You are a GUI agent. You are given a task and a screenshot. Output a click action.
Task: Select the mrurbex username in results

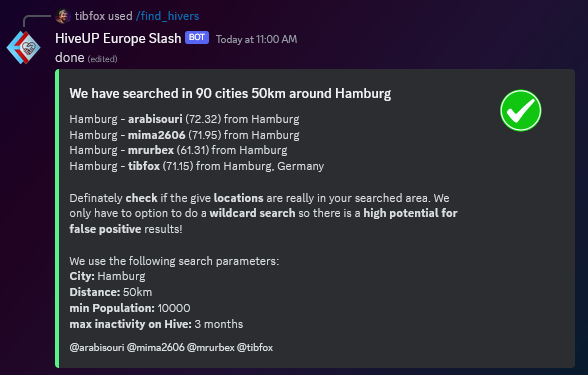151,150
